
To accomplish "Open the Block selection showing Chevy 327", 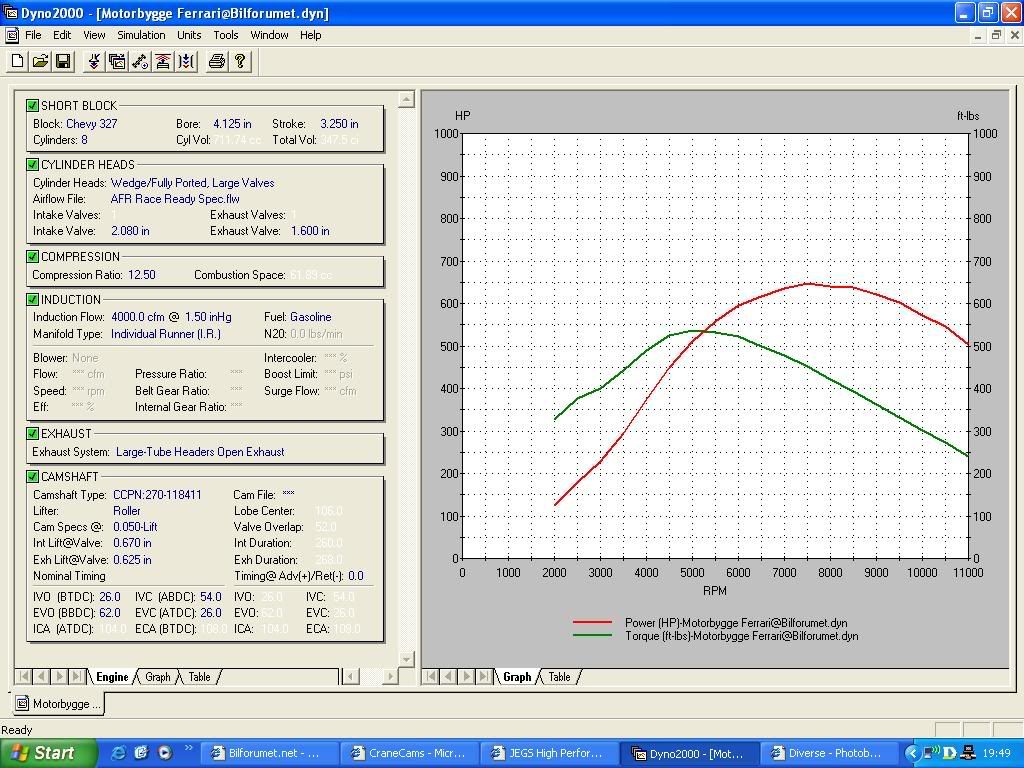I will click(x=91, y=123).
